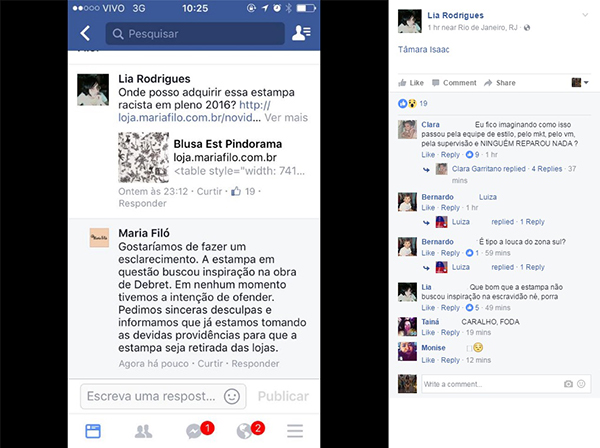This screenshot has width=600, height=448.
Task: Tap the back arrow in Facebook header
Action: (85, 33)
